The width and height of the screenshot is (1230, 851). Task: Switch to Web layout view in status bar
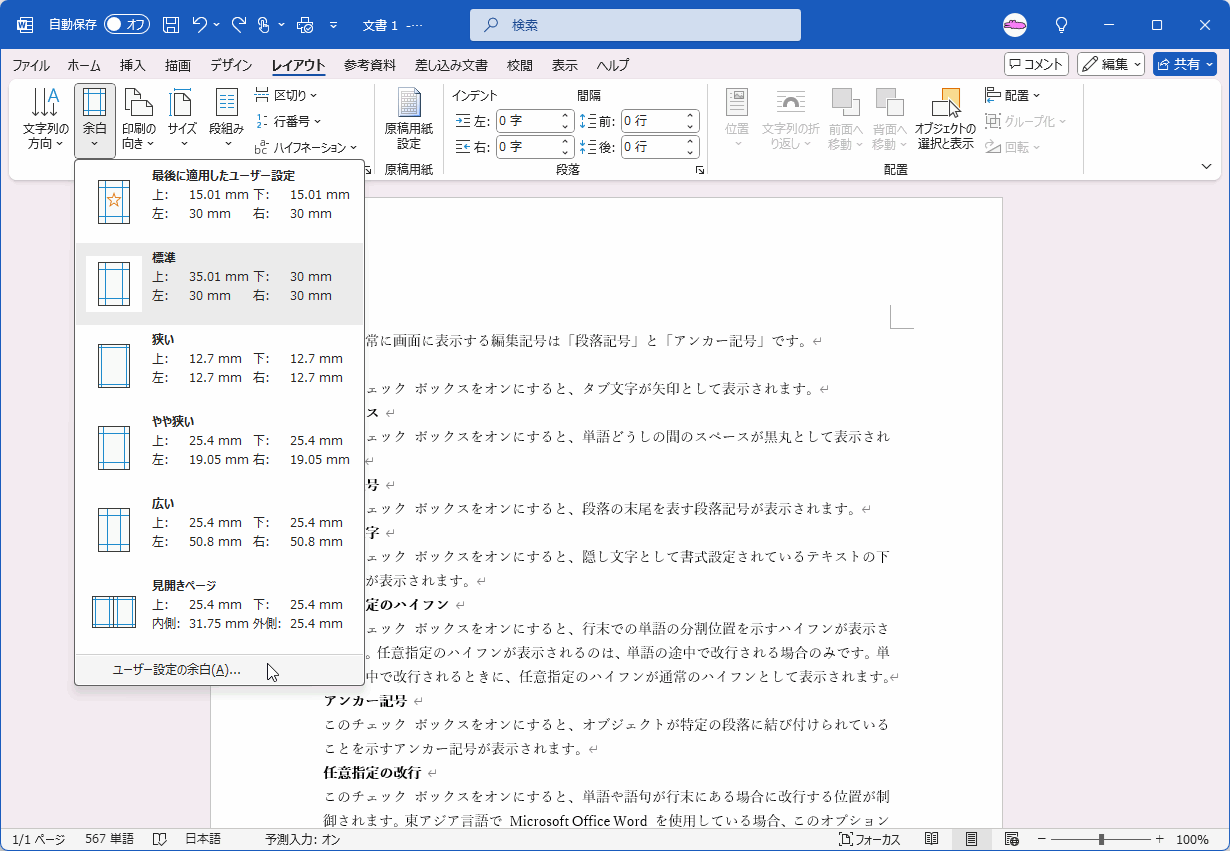pos(1010,839)
